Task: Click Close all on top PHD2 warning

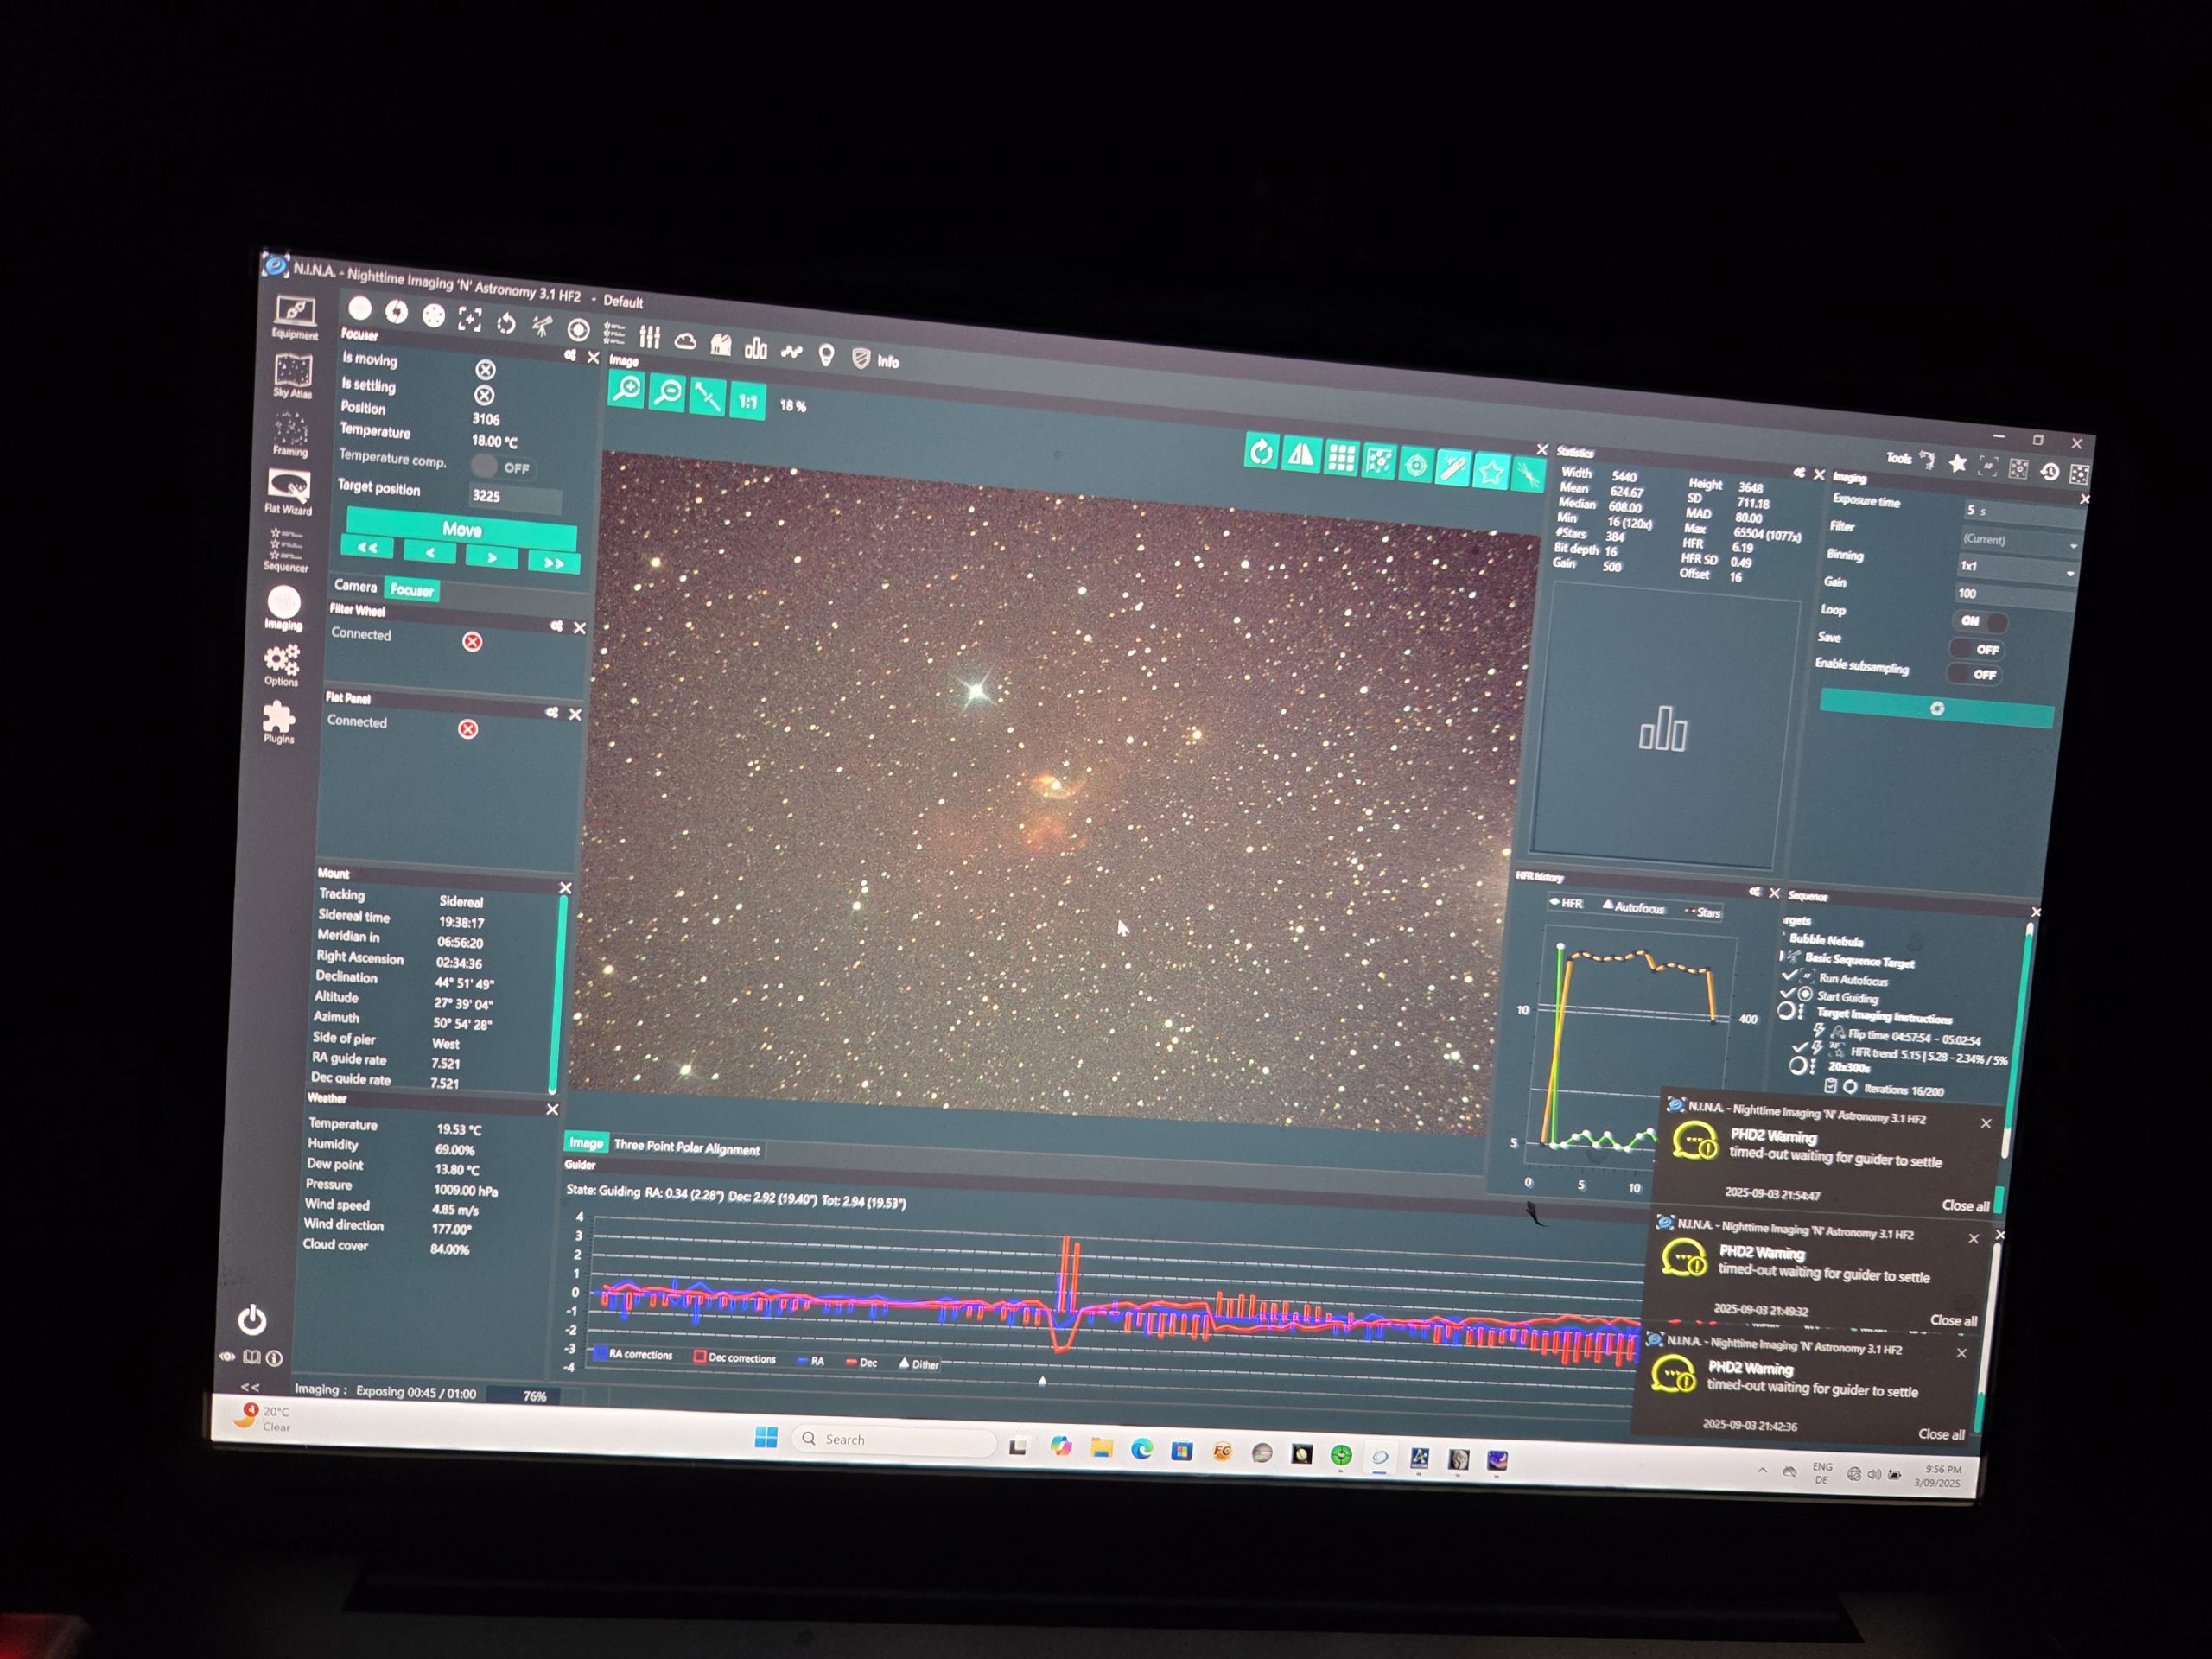Action: 1964,1206
